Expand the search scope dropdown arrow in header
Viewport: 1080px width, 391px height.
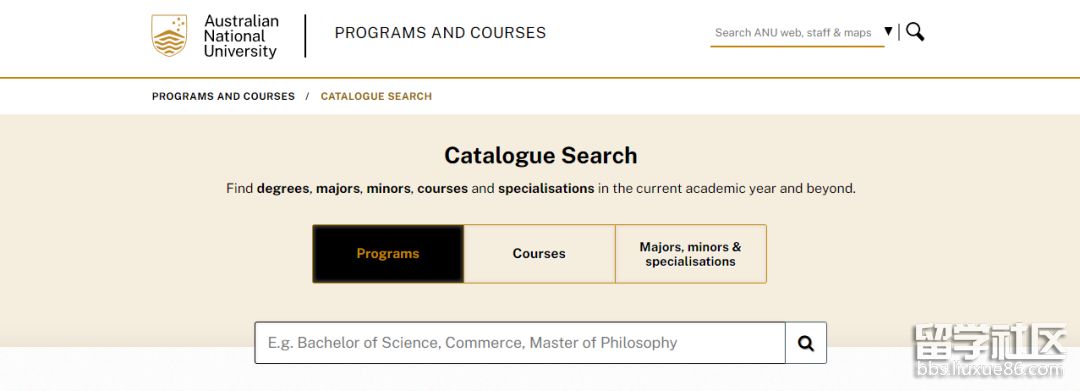(x=889, y=31)
